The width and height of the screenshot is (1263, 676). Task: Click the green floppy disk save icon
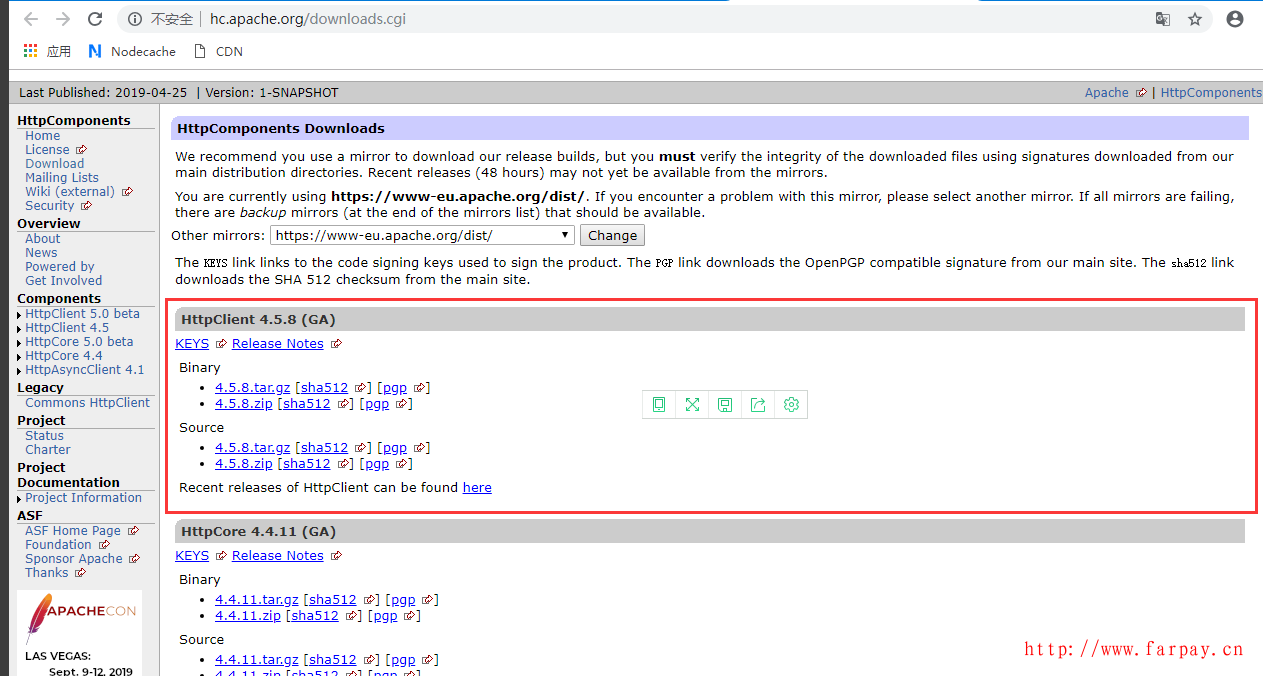[725, 405]
